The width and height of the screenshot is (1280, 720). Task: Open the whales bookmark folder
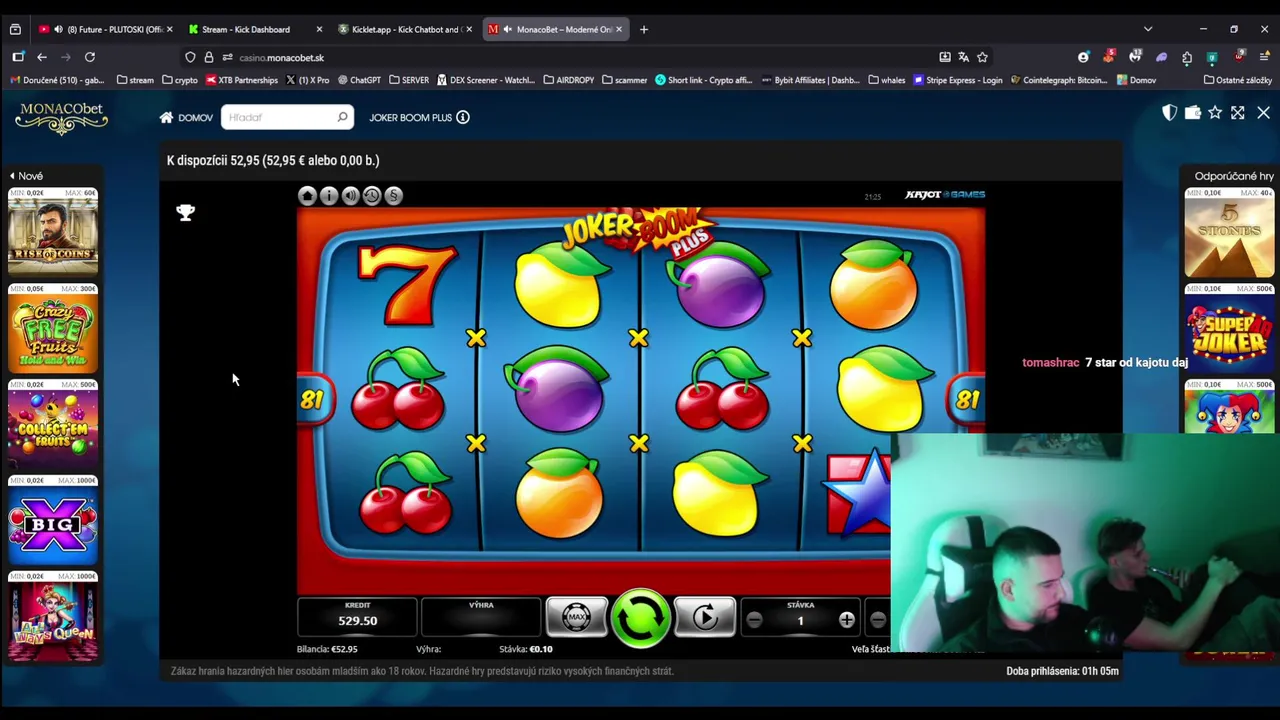click(887, 80)
